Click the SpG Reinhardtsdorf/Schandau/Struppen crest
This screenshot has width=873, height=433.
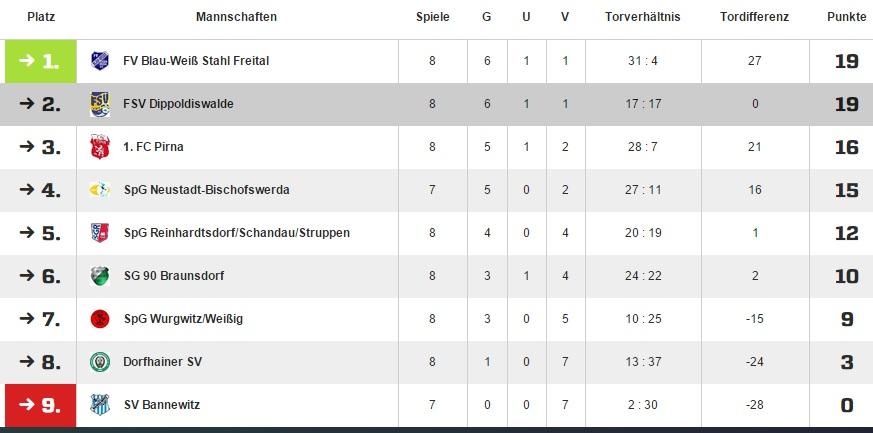[99, 233]
